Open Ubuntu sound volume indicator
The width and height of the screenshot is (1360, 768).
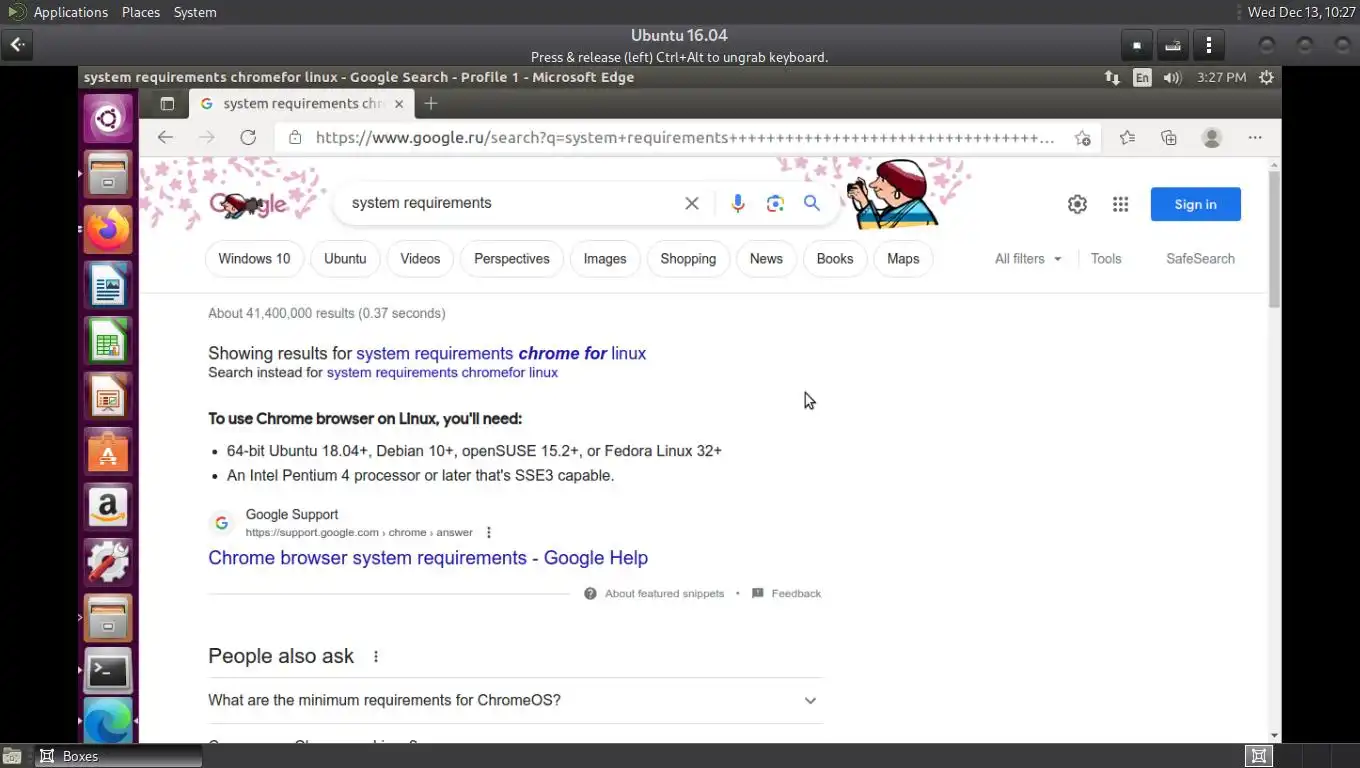(x=1173, y=77)
